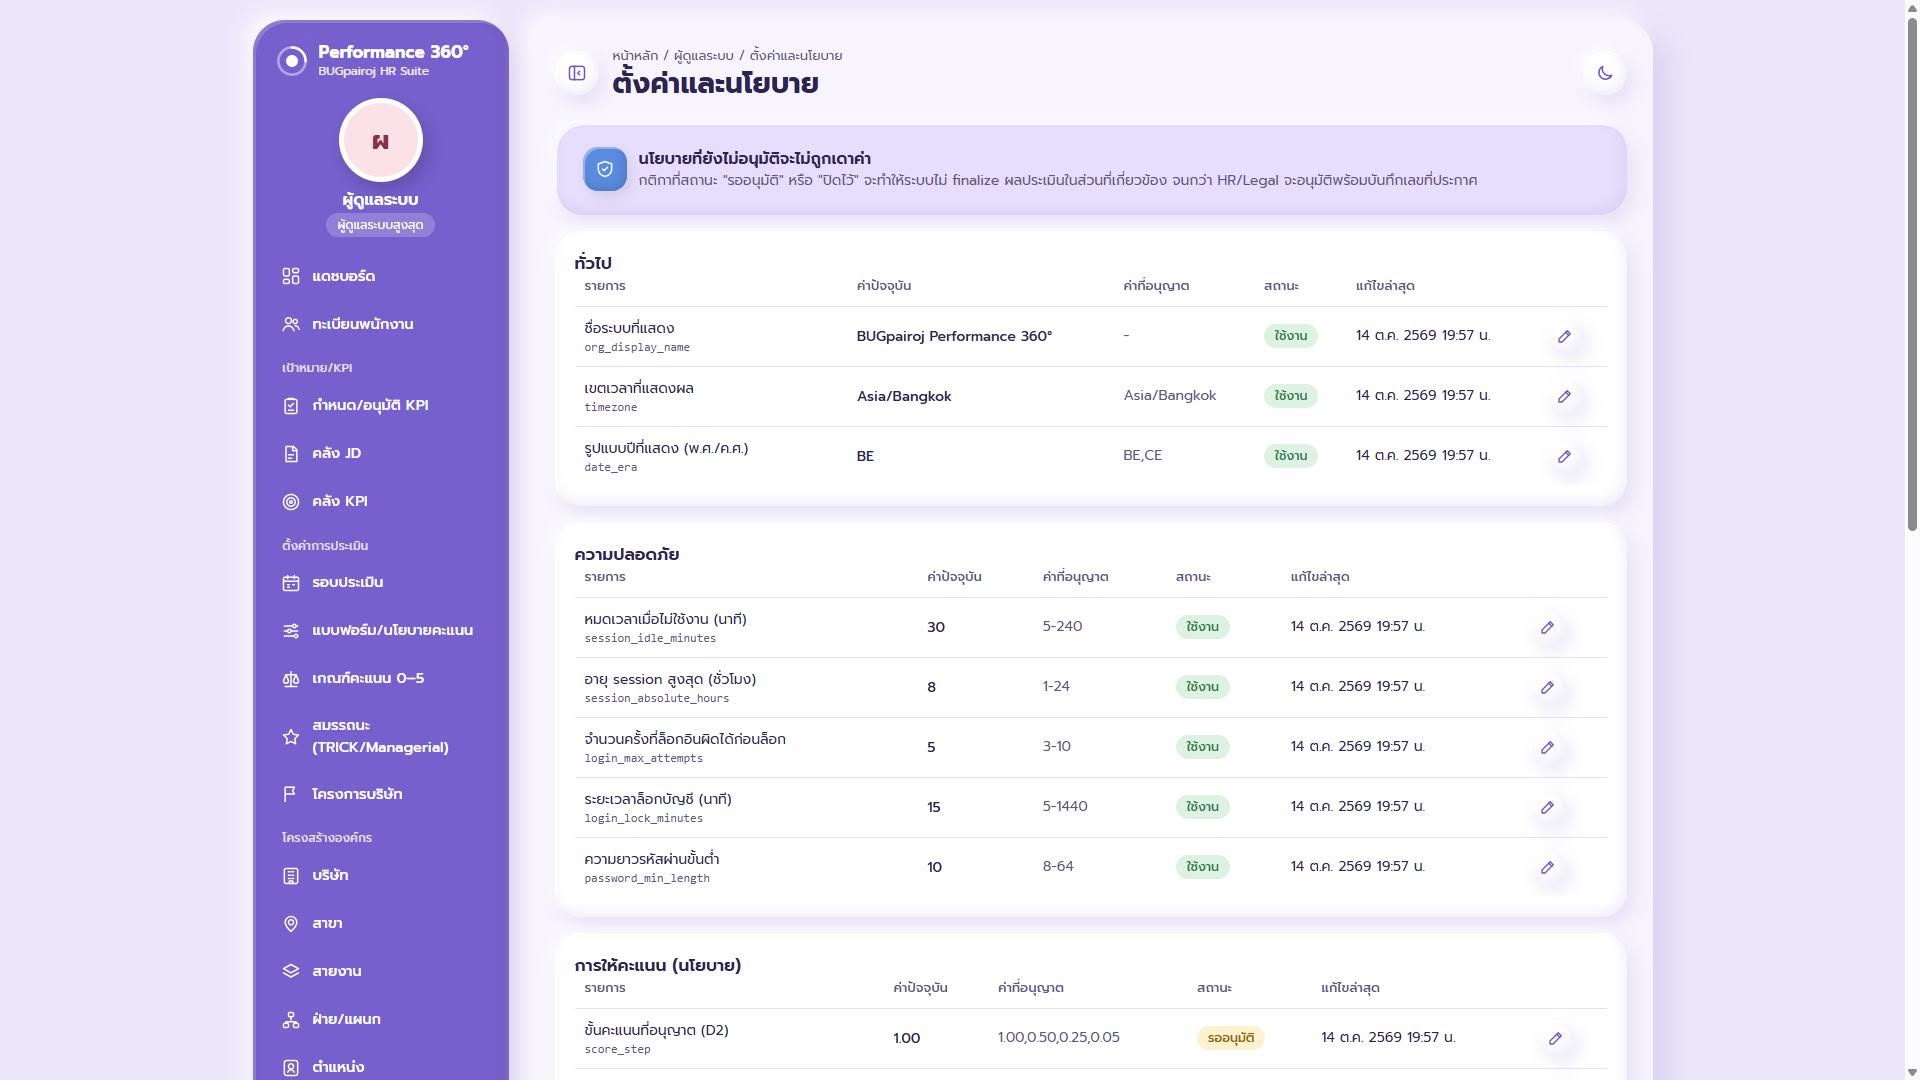Edit login_lock_minutes value
Viewport: 1920px width, 1080px height.
pos(1547,808)
